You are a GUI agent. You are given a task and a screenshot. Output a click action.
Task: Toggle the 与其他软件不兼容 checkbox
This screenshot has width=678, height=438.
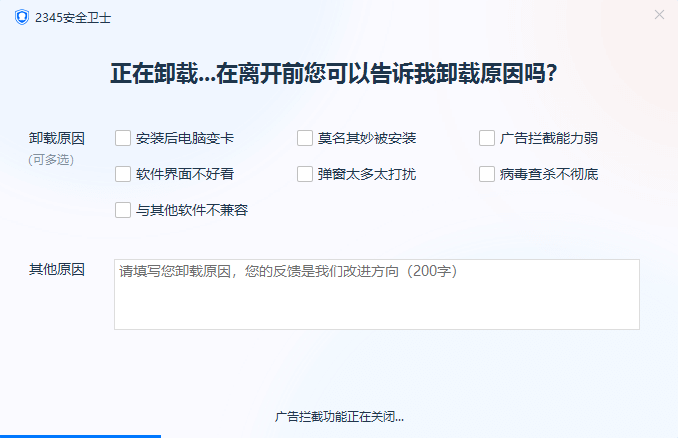(x=123, y=210)
